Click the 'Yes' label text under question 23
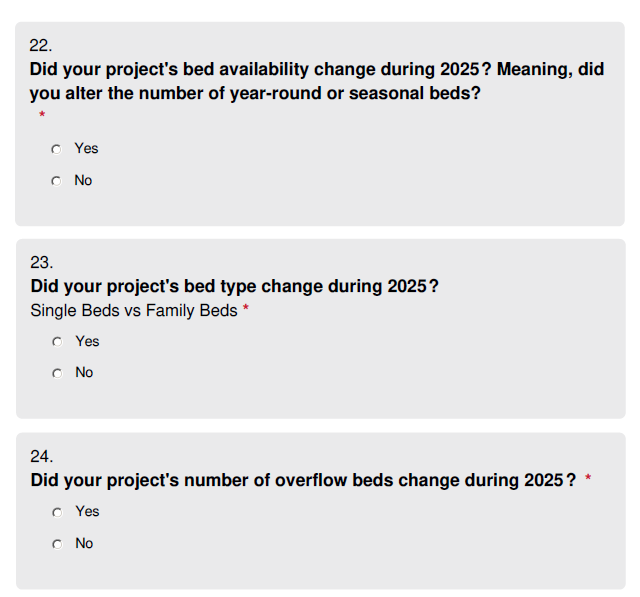 tap(87, 341)
